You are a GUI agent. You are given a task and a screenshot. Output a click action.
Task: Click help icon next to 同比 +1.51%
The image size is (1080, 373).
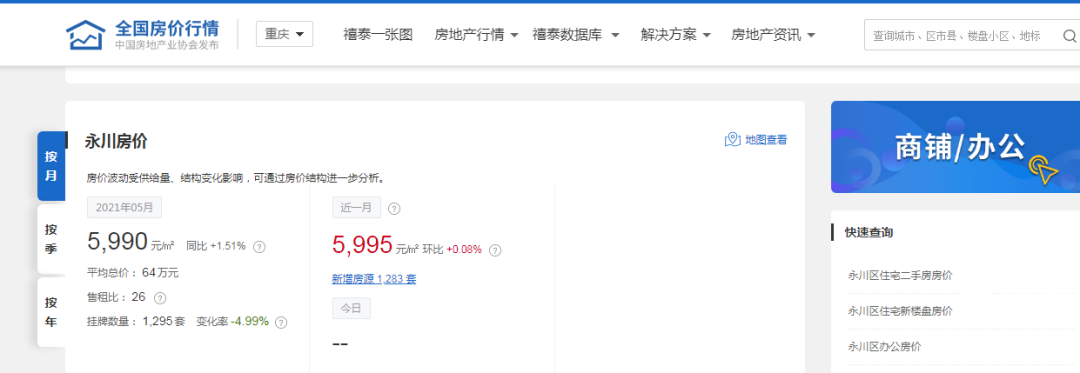tap(259, 246)
